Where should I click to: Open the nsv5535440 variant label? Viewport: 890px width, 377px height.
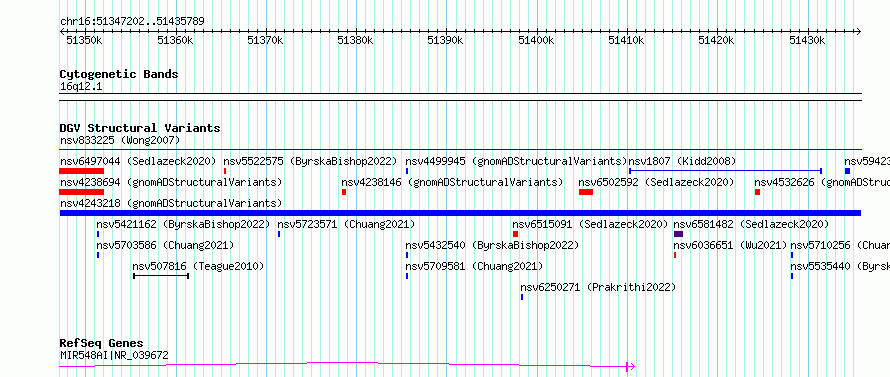coord(840,266)
